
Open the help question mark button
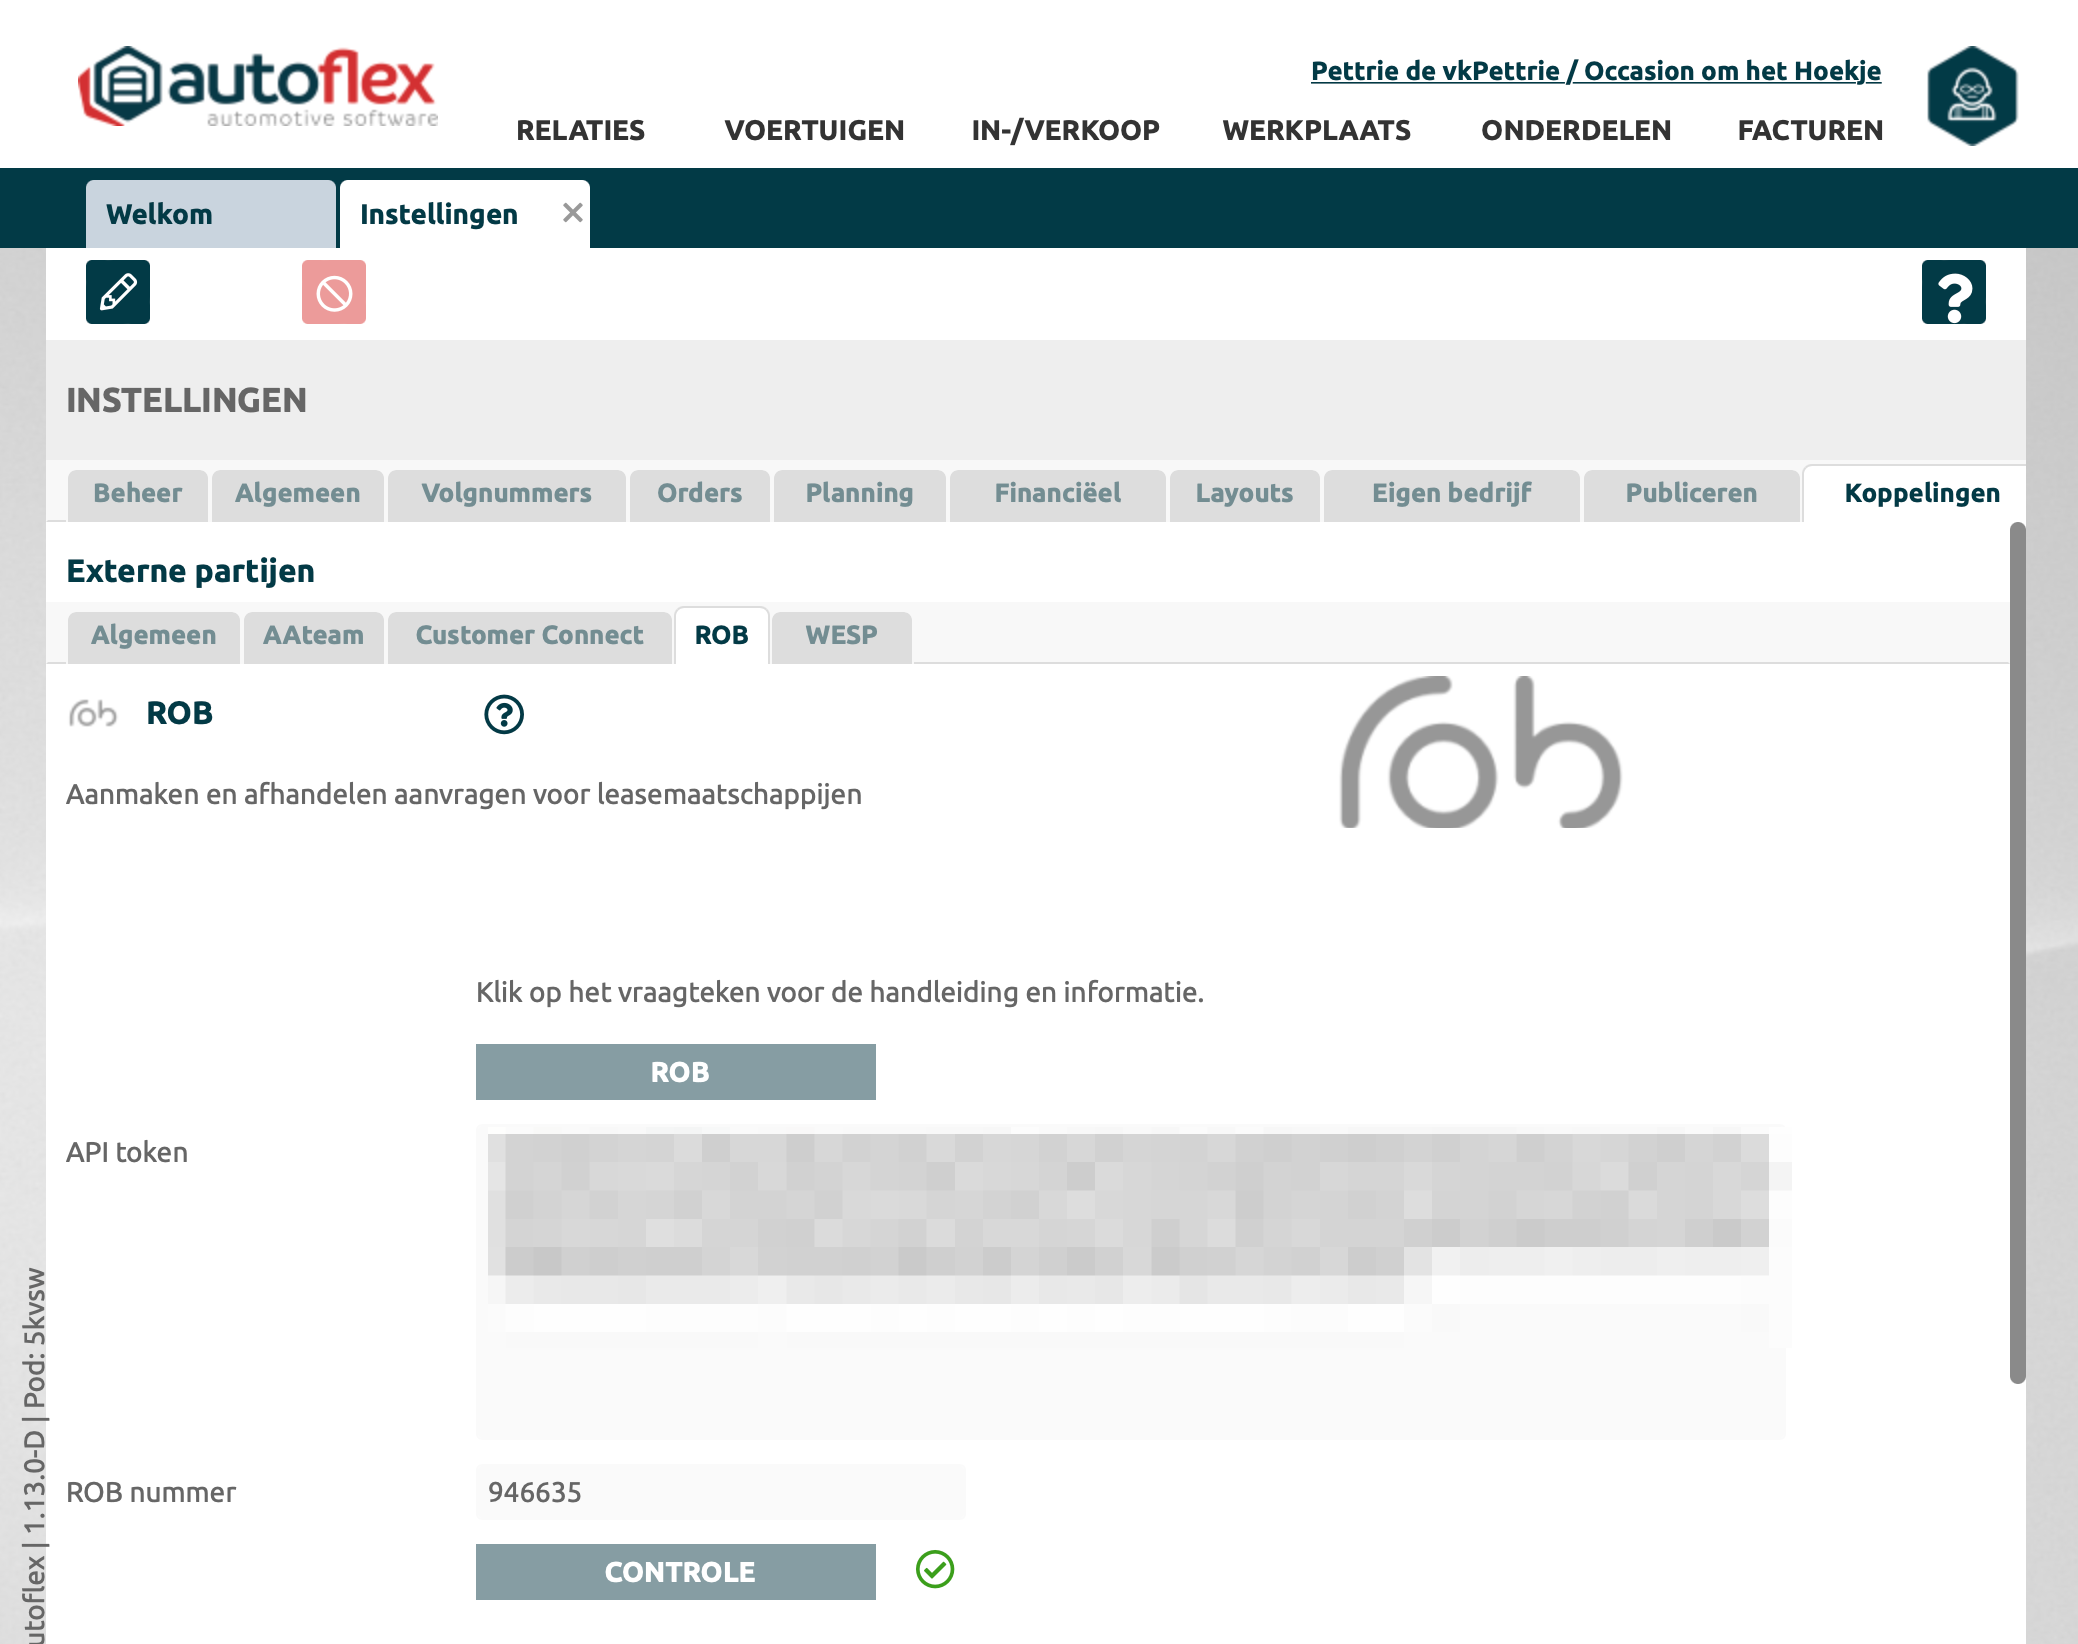1953,292
